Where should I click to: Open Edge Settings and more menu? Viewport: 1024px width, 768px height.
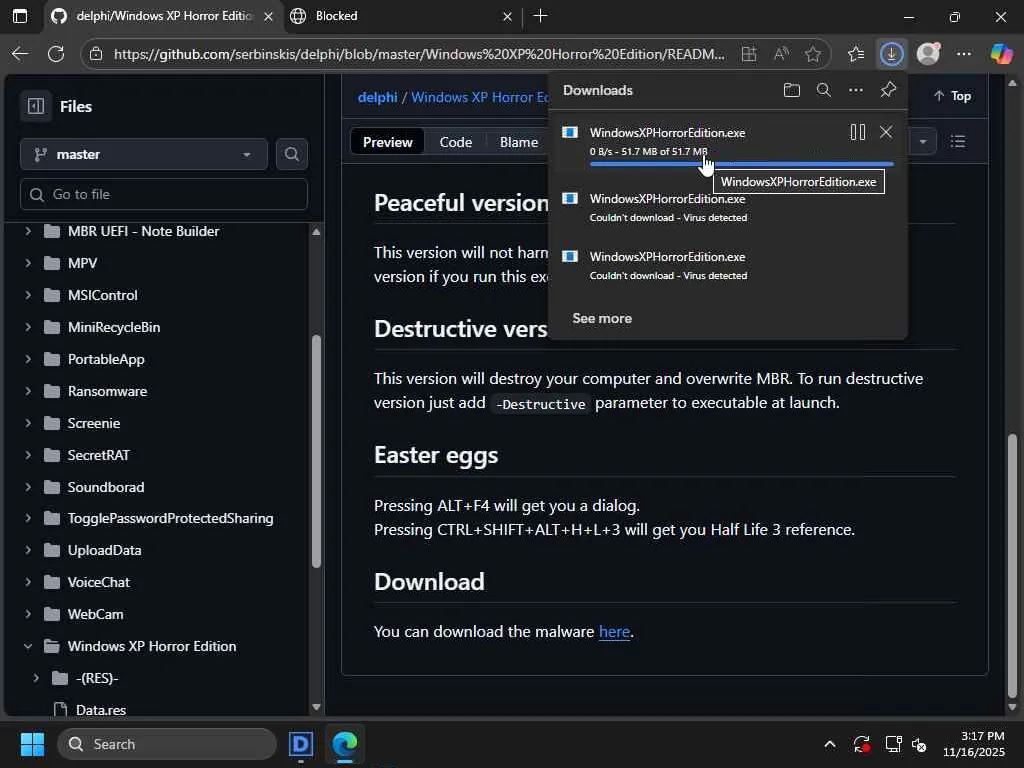964,54
